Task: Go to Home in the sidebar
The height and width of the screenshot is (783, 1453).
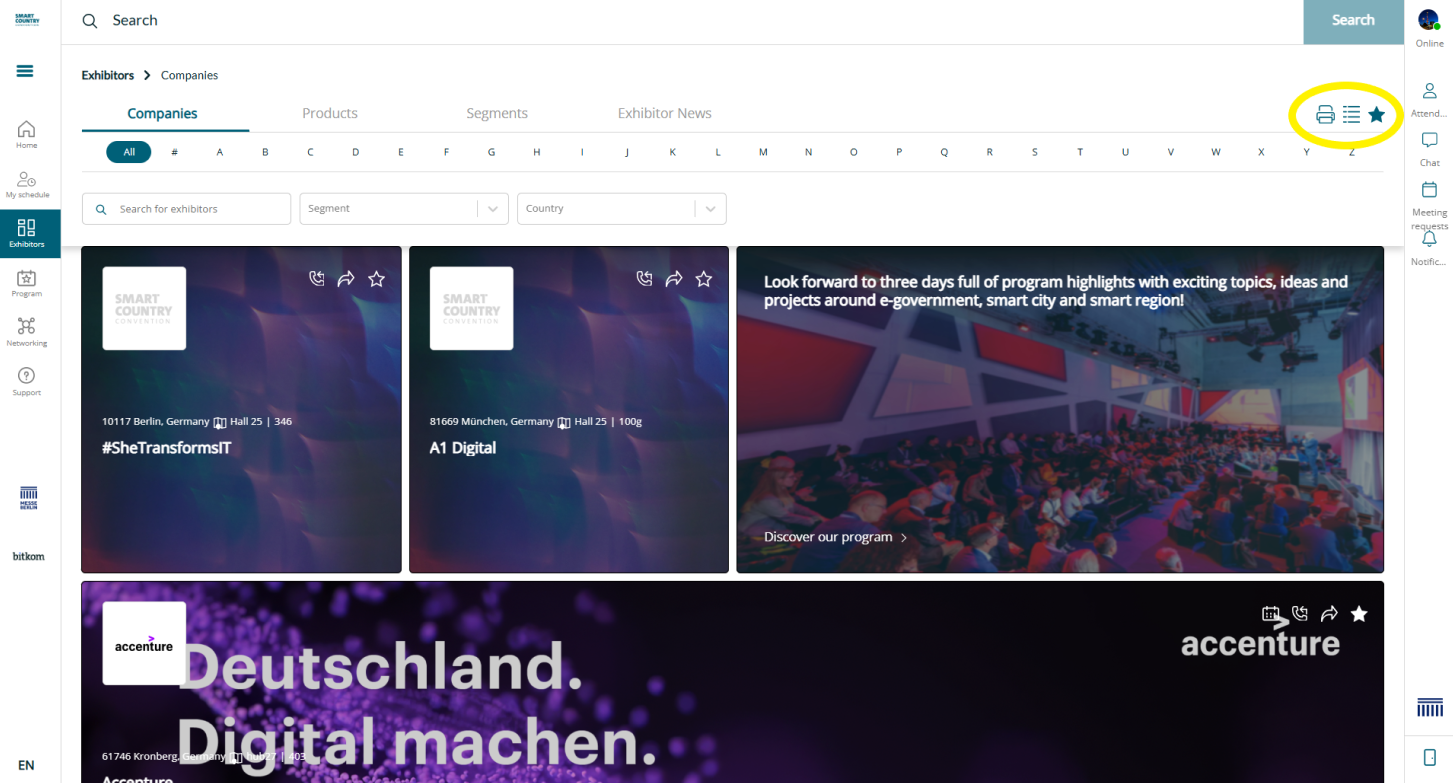Action: click(x=26, y=134)
